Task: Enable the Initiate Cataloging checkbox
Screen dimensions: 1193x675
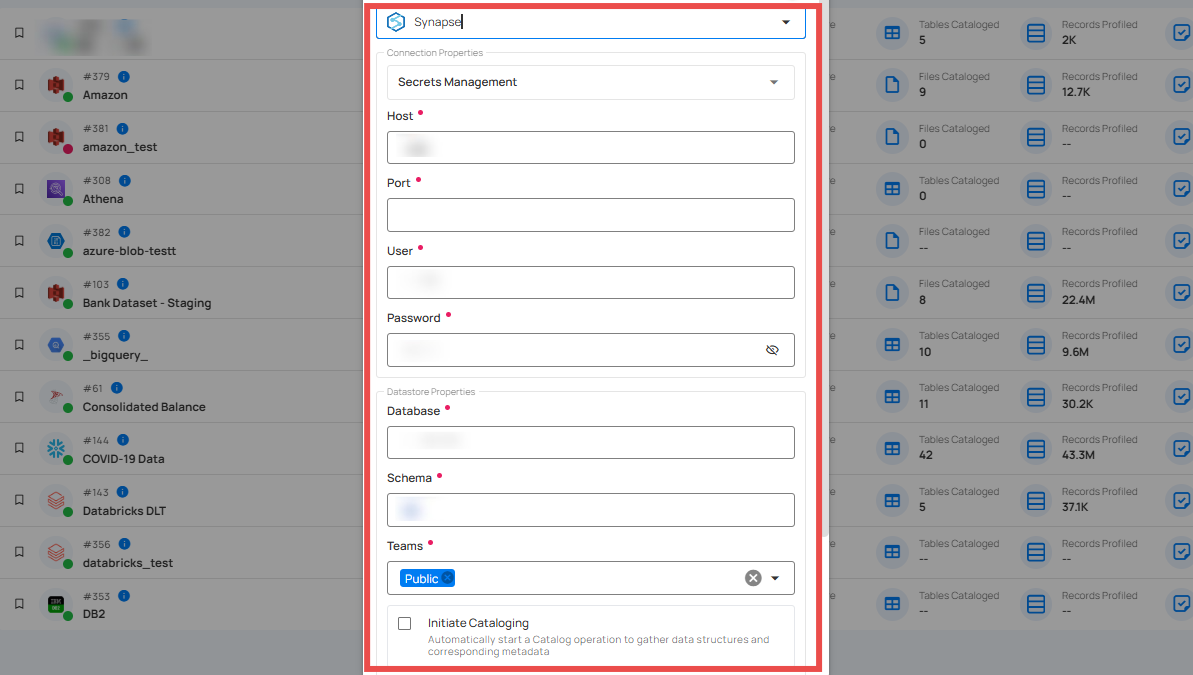Action: coord(404,623)
